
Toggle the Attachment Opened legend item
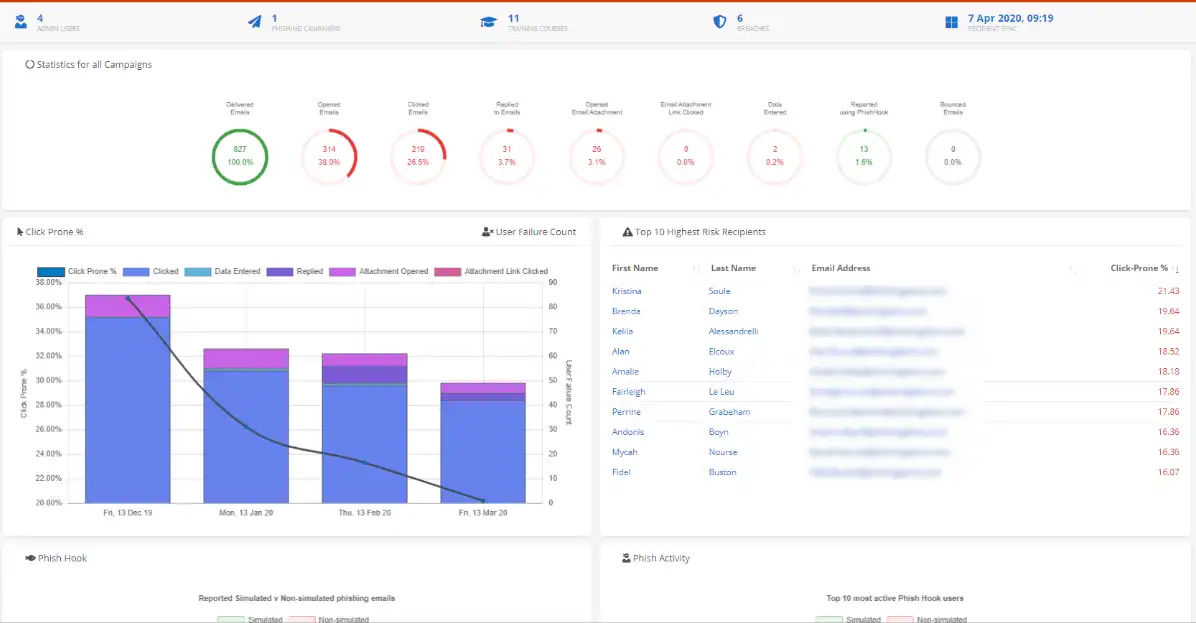pos(378,271)
